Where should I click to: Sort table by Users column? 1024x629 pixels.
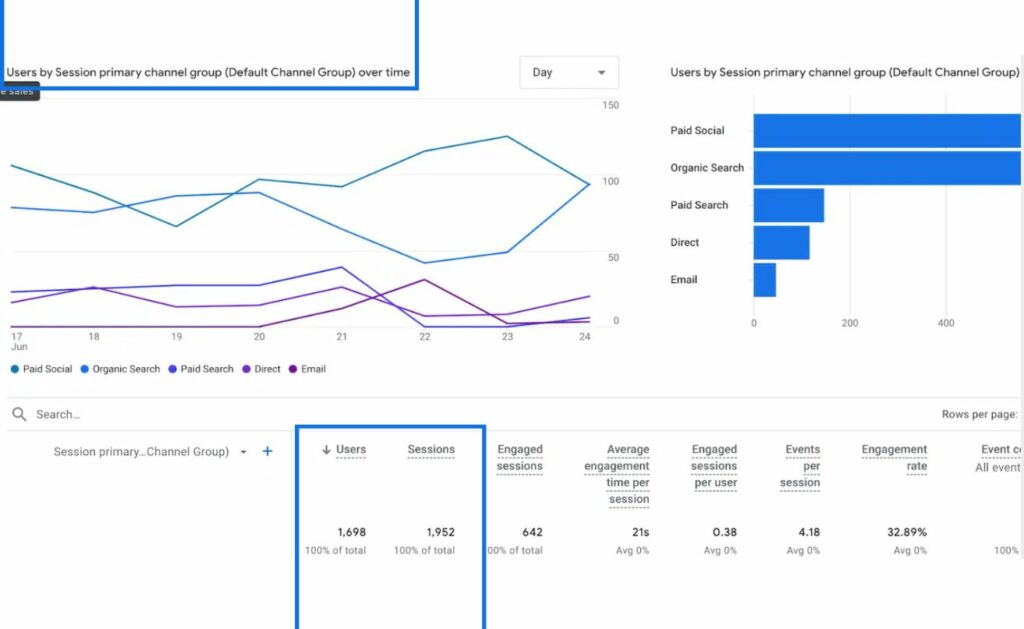pos(351,449)
